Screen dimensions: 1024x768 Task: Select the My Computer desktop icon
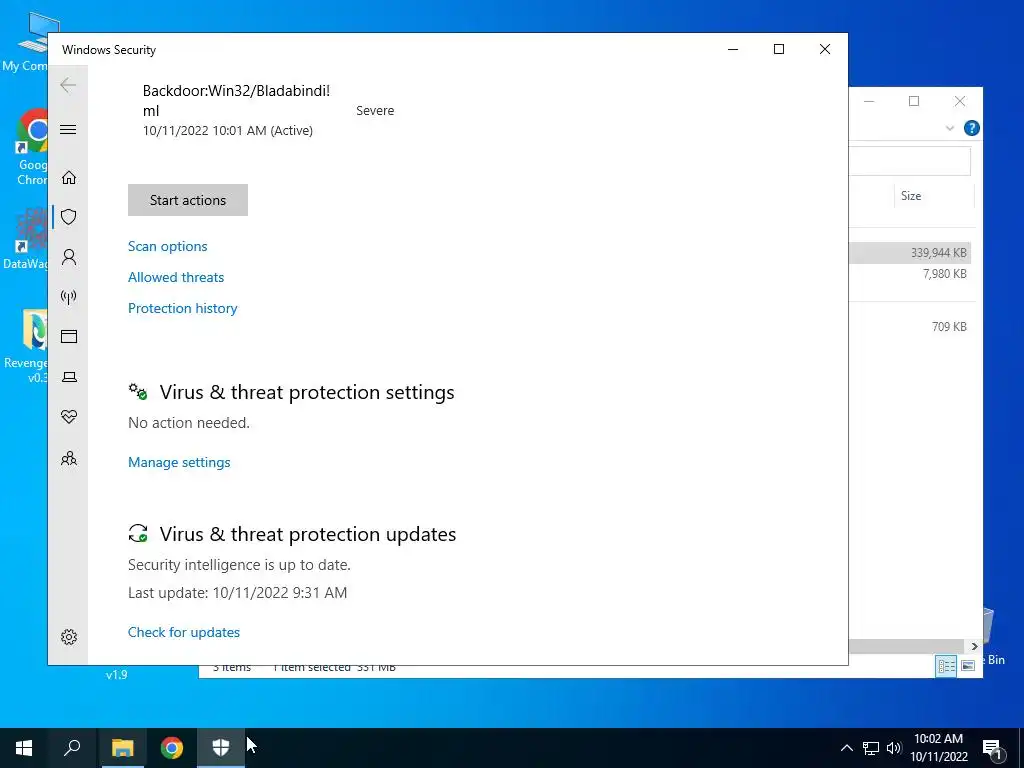tap(26, 41)
